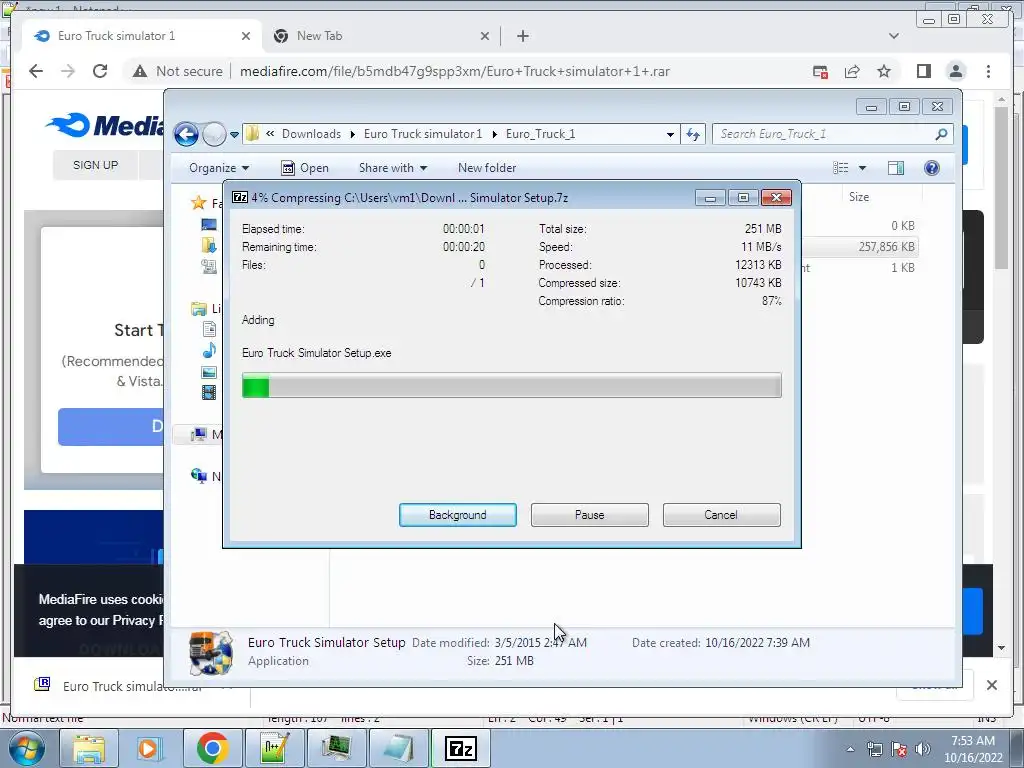Click the Background button in 7-Zip dialog
This screenshot has width=1024, height=768.
[457, 515]
